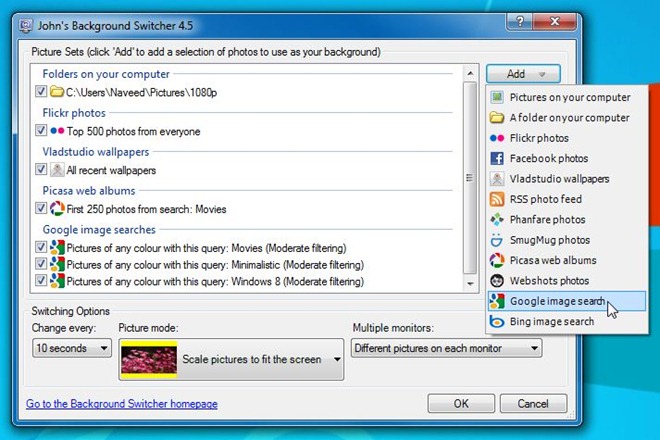The height and width of the screenshot is (440, 660).
Task: Click the Facebook icon in the Add menu
Action: pos(497,158)
